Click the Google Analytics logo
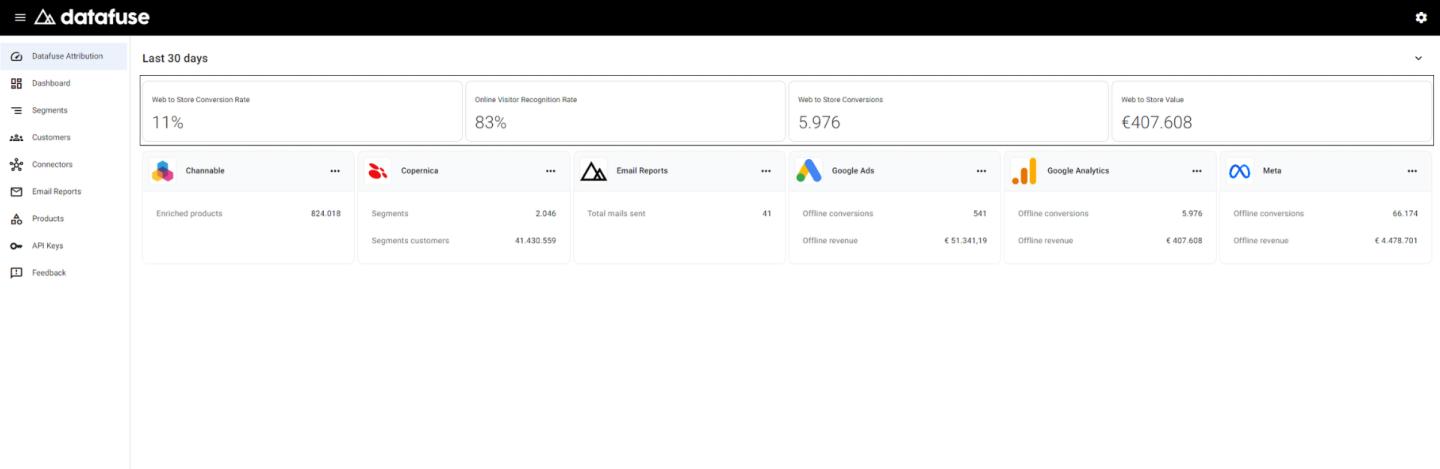 pos(1024,171)
